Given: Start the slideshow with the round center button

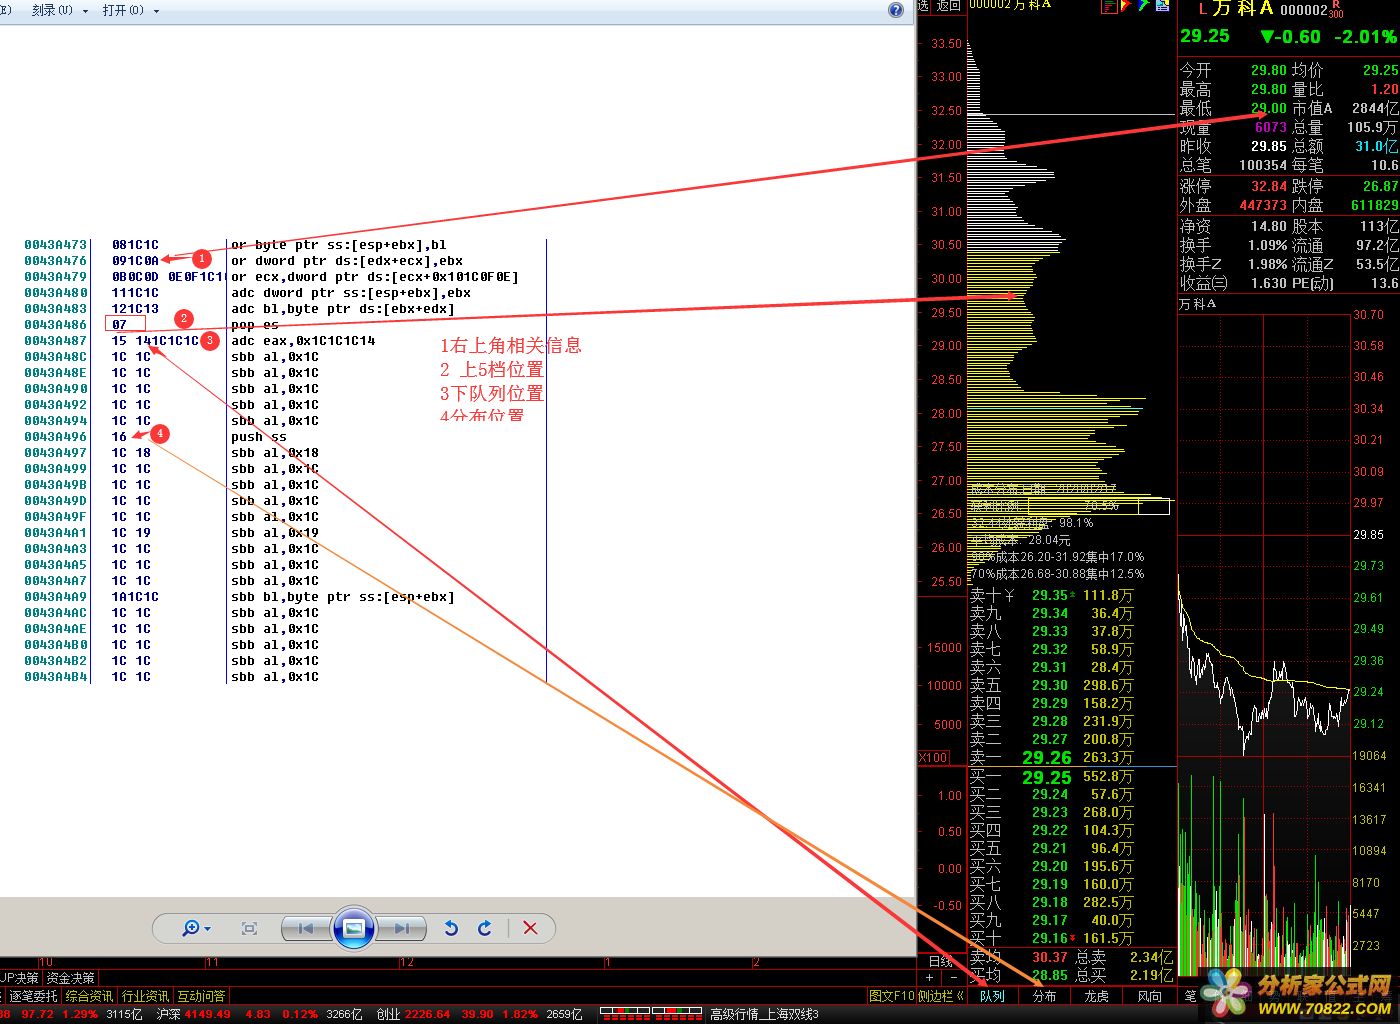Looking at the screenshot, I should pos(353,928).
